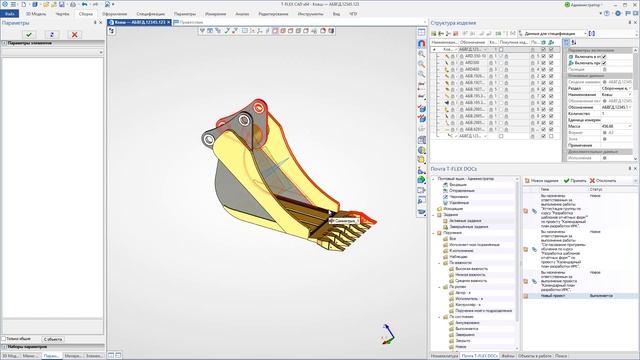Image resolution: width=640 pixels, height=360 pixels.
Task: Close the Ковш document tab
Action: tap(168, 22)
